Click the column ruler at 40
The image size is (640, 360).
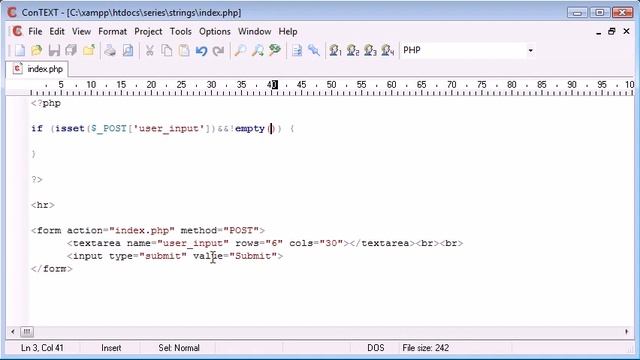[x=272, y=85]
